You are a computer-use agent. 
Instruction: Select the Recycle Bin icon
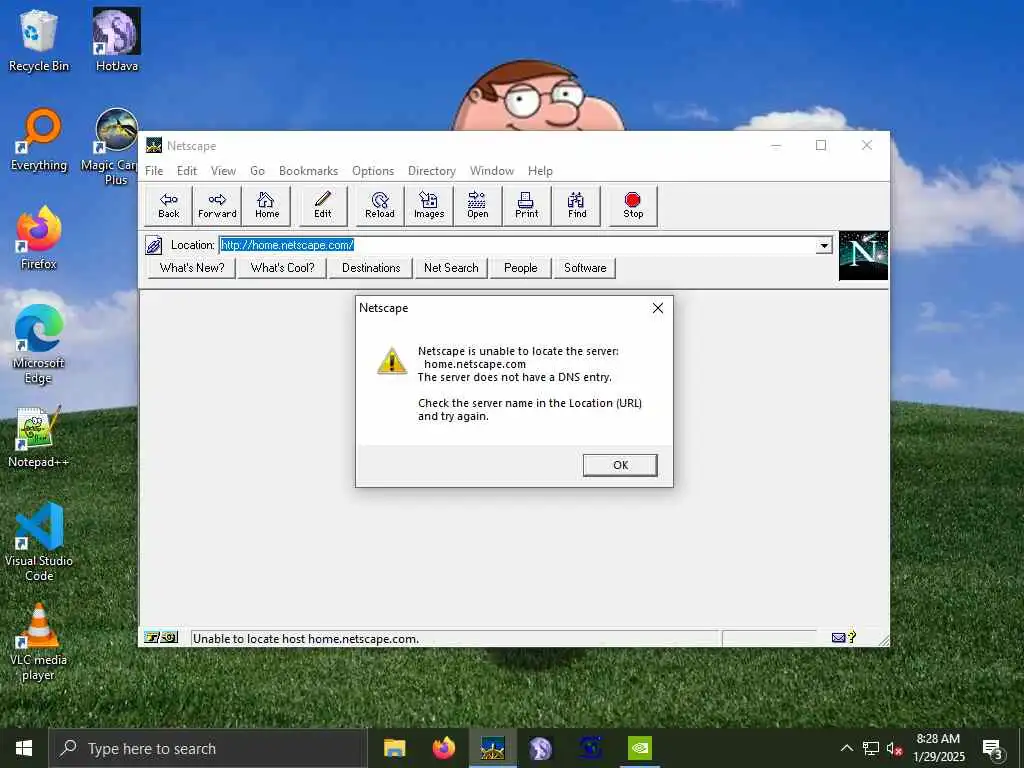[x=39, y=40]
